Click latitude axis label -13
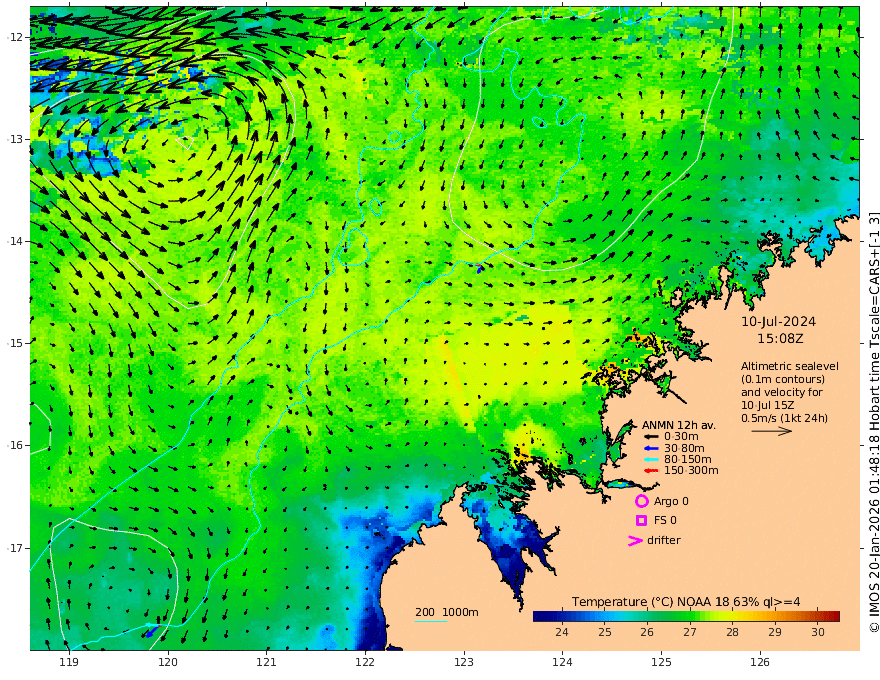The height and width of the screenshot is (680, 880). 15,139
